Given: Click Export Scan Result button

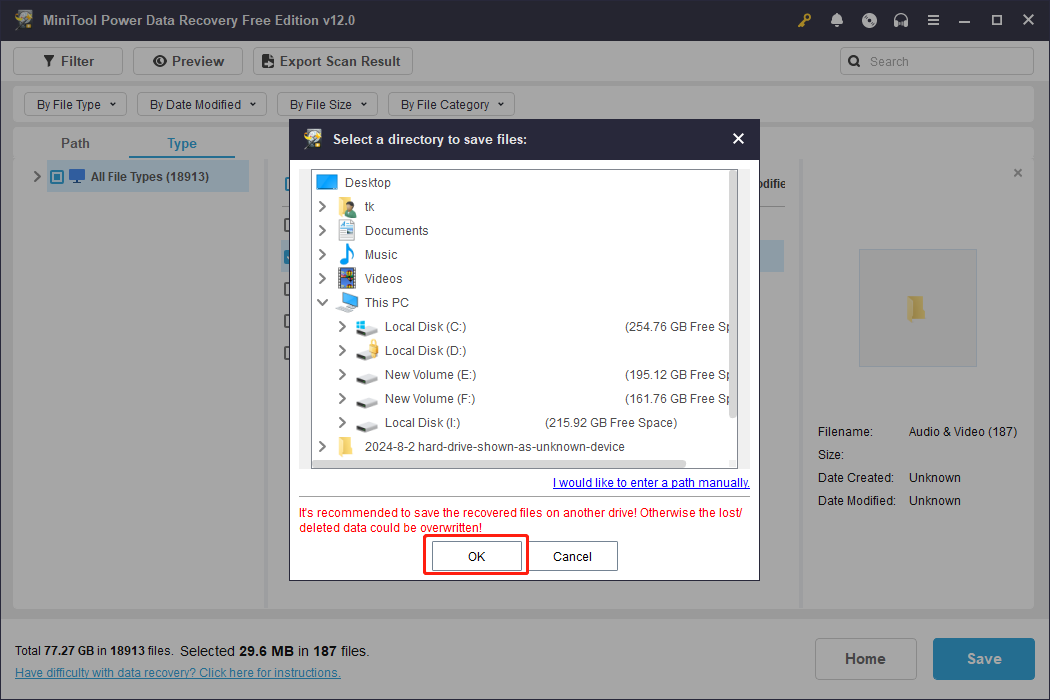Looking at the screenshot, I should pos(332,61).
